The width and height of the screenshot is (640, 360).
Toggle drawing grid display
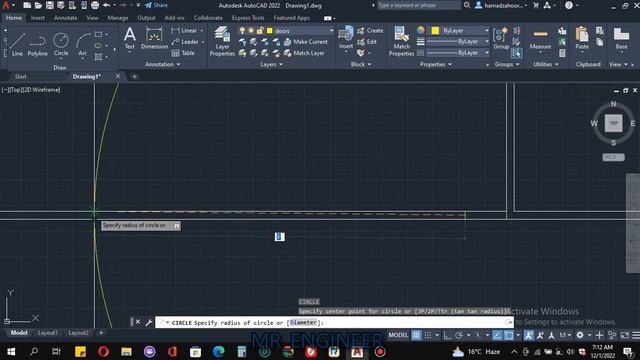416,335
